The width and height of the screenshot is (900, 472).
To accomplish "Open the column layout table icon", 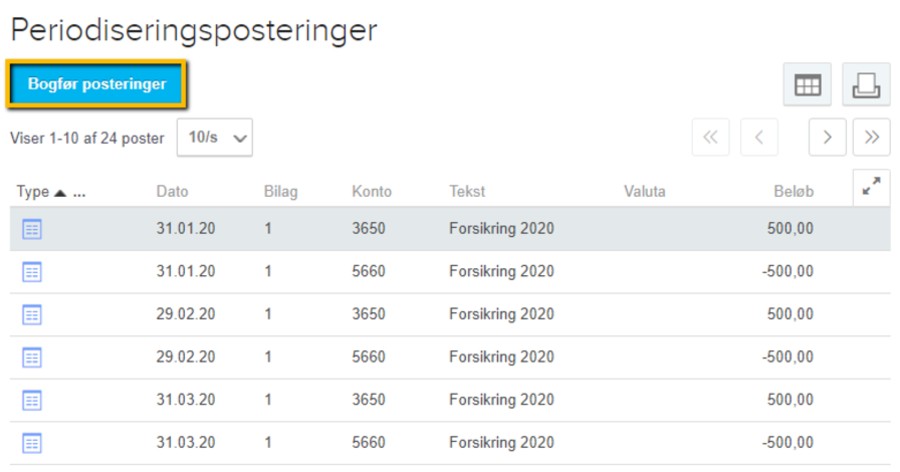I will [x=807, y=85].
